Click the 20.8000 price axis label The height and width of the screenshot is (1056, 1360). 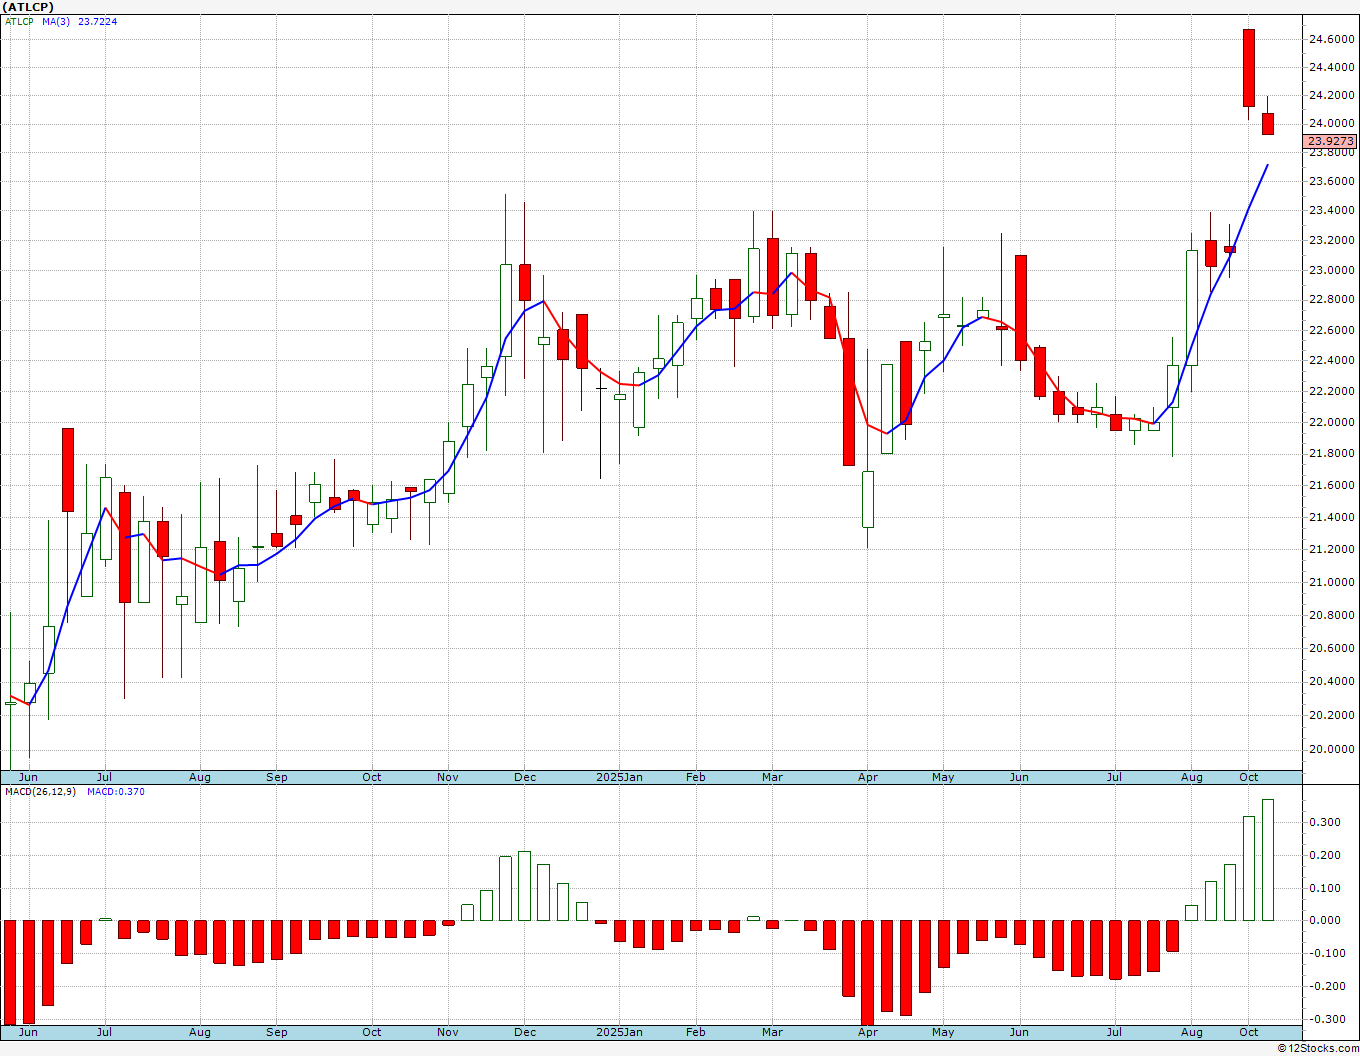pyautogui.click(x=1331, y=615)
